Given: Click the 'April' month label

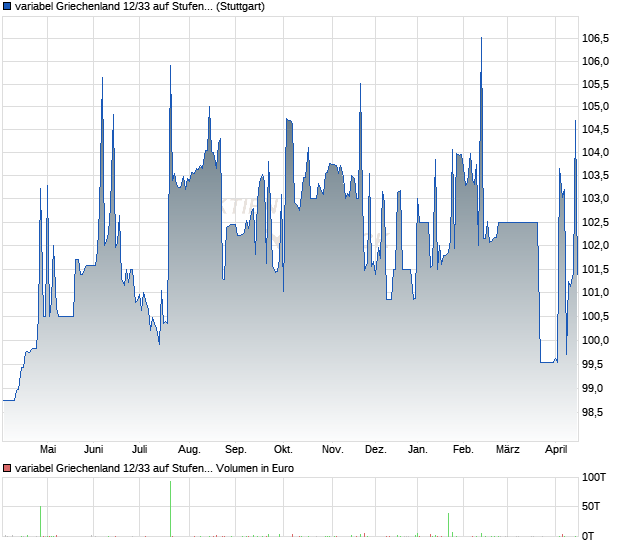Looking at the screenshot, I should [555, 450].
